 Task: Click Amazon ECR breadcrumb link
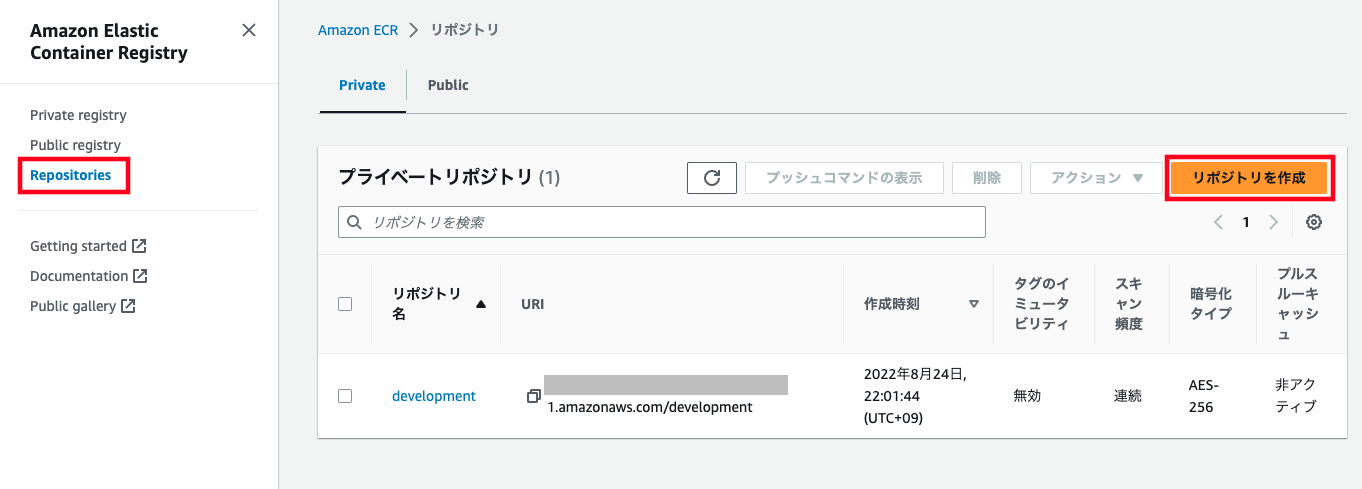tap(358, 30)
